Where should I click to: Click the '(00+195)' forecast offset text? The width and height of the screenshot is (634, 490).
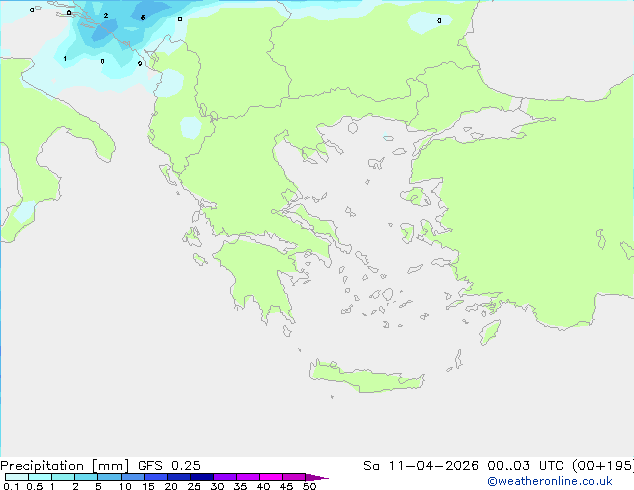(x=603, y=466)
